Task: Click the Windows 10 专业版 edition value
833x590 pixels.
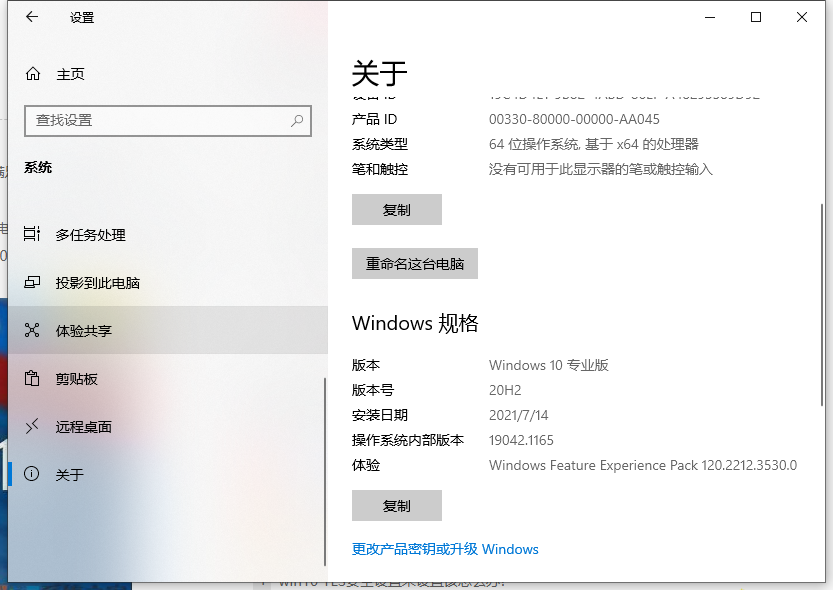Action: coord(549,365)
